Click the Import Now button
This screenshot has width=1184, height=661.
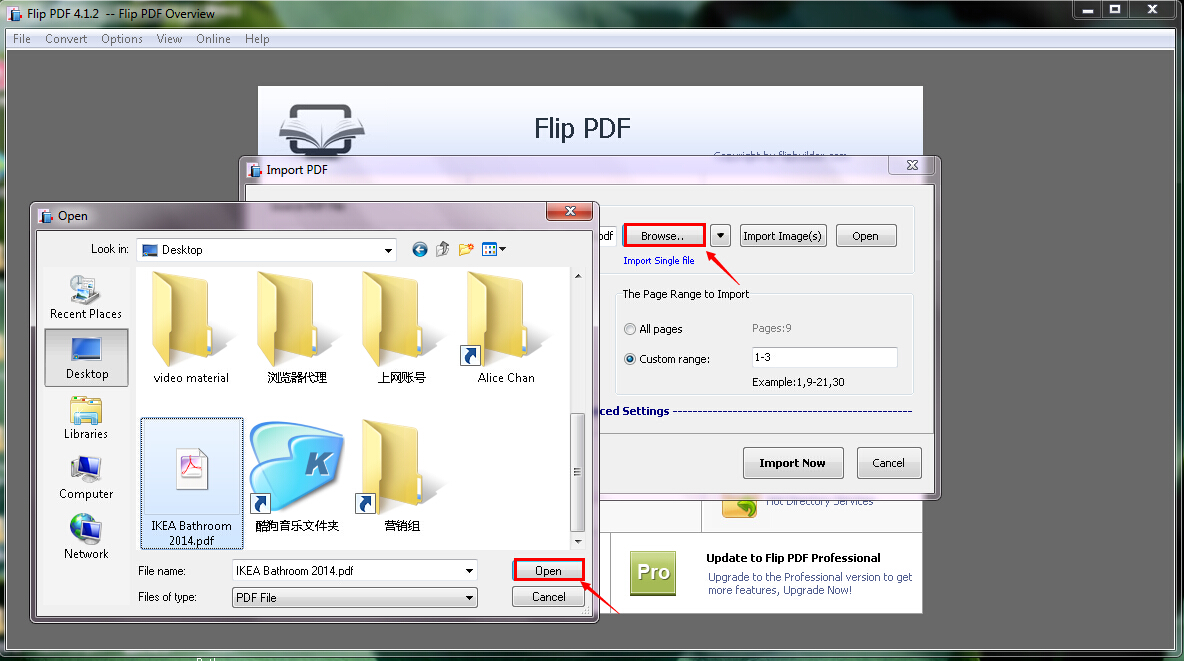[x=792, y=463]
